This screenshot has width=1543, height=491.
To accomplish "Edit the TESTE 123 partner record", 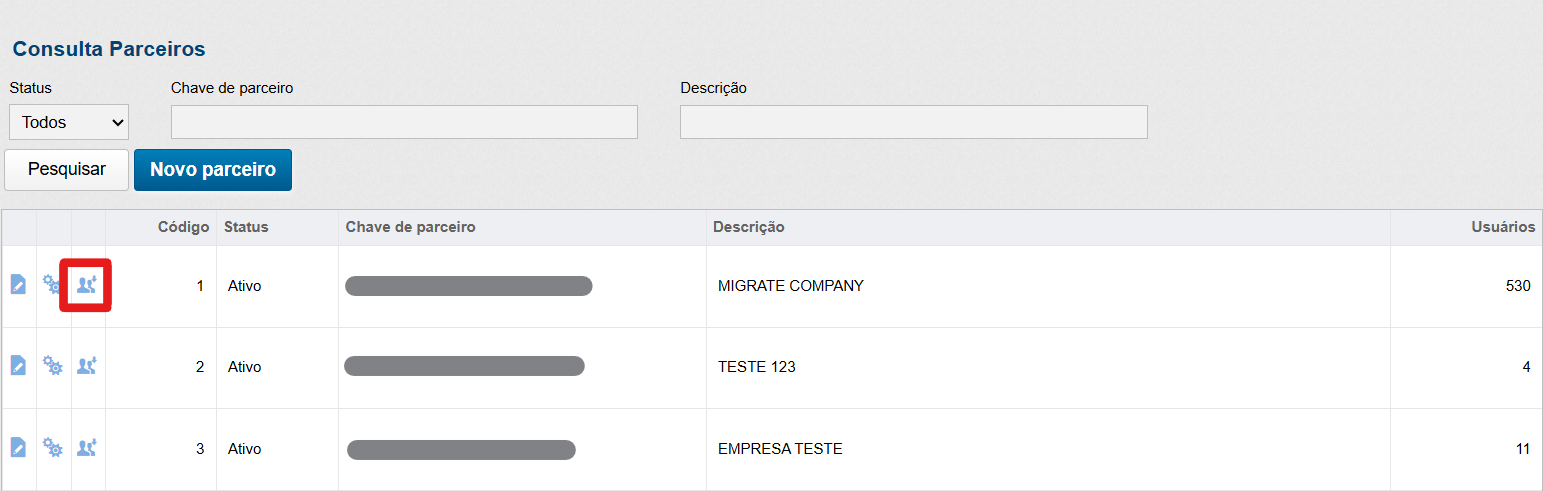I will point(18,366).
